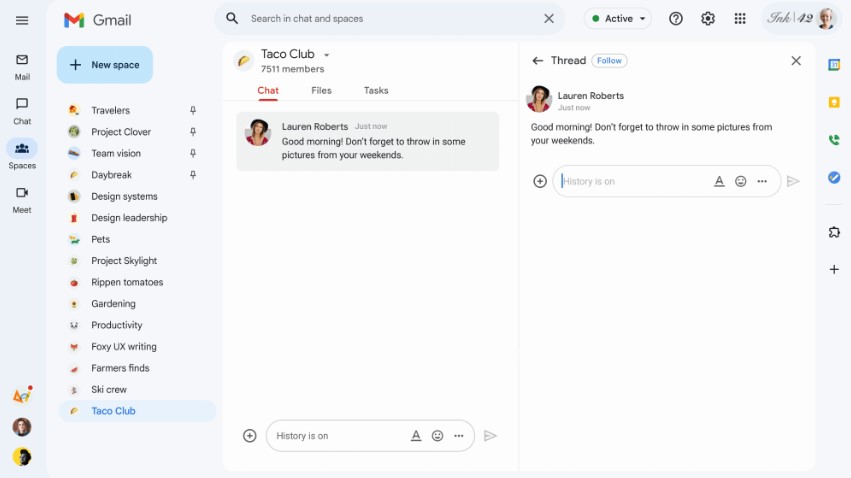Unpin the Team vision space

click(193, 154)
